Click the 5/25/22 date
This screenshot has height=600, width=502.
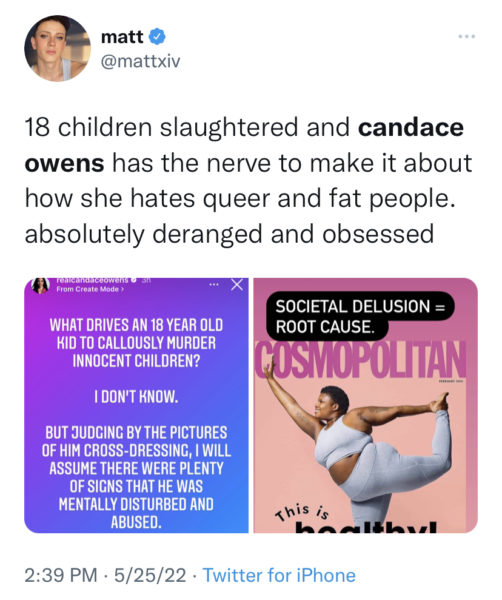150,575
